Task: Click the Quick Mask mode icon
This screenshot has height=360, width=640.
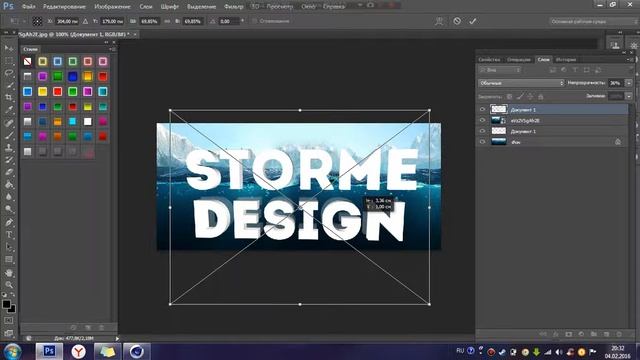Action: point(9,321)
